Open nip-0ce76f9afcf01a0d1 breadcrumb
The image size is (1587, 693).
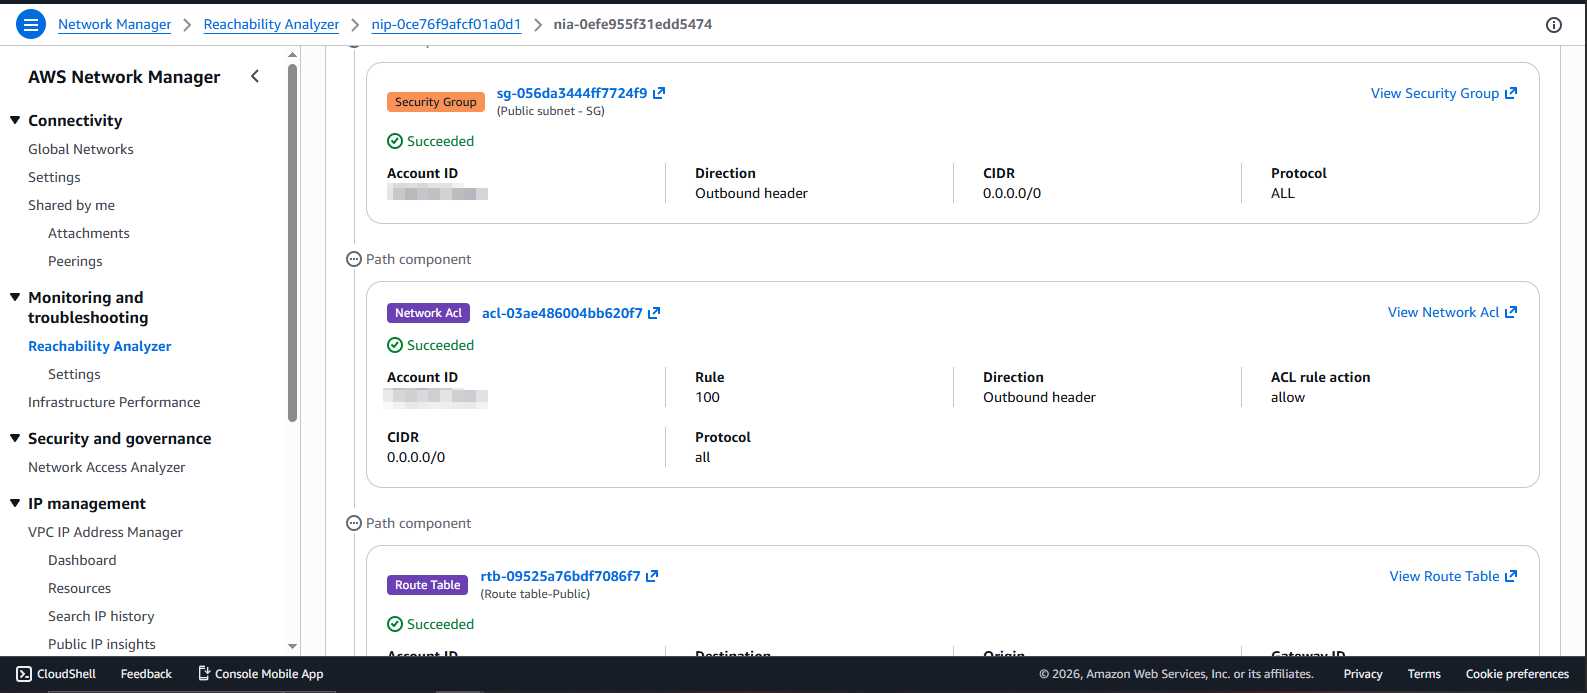pos(446,24)
